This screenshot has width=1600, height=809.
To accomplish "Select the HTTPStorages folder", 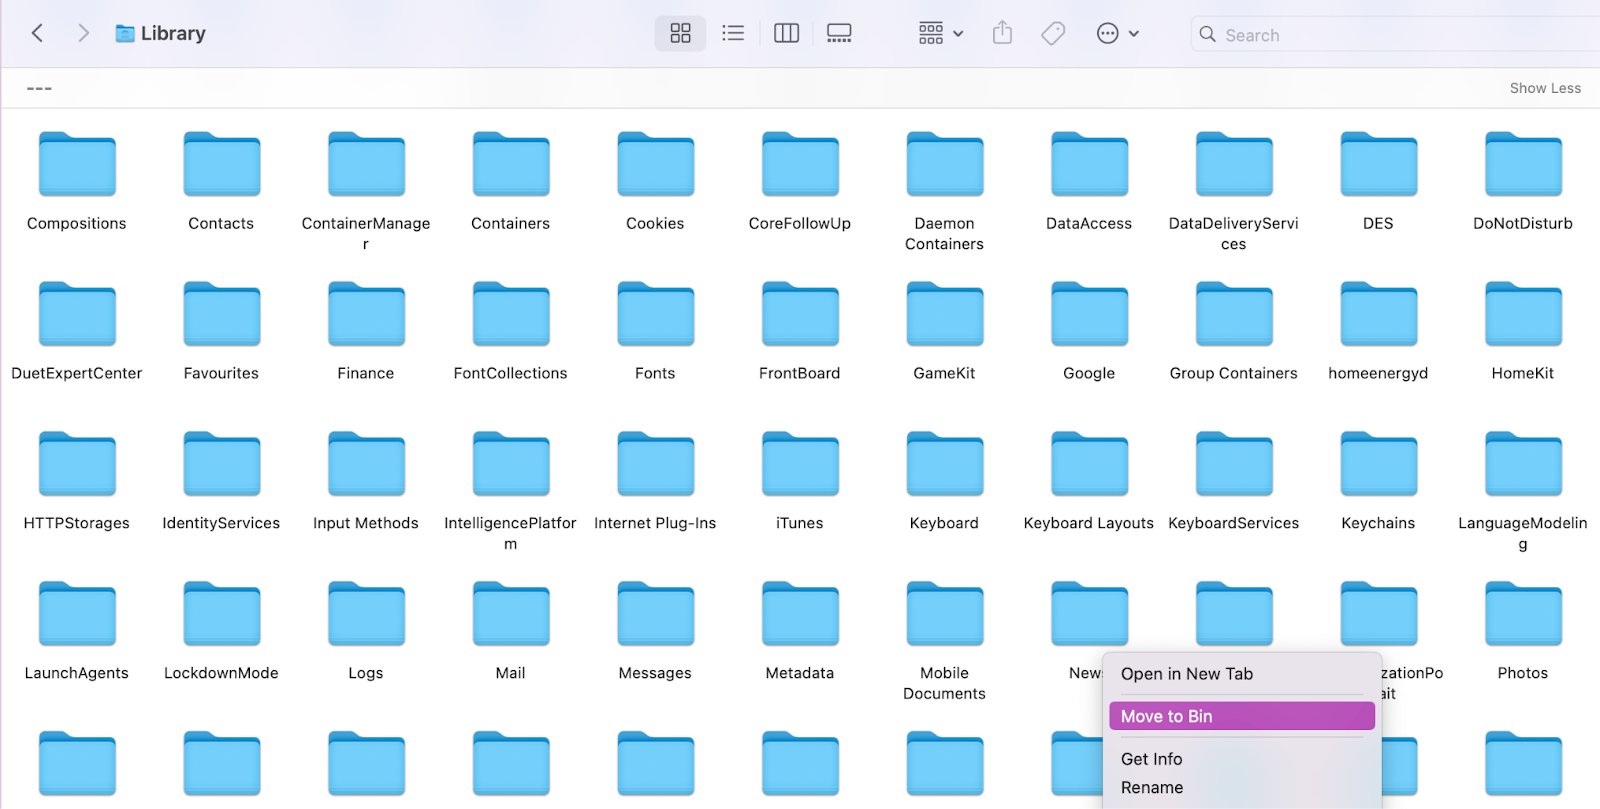I will point(77,465).
